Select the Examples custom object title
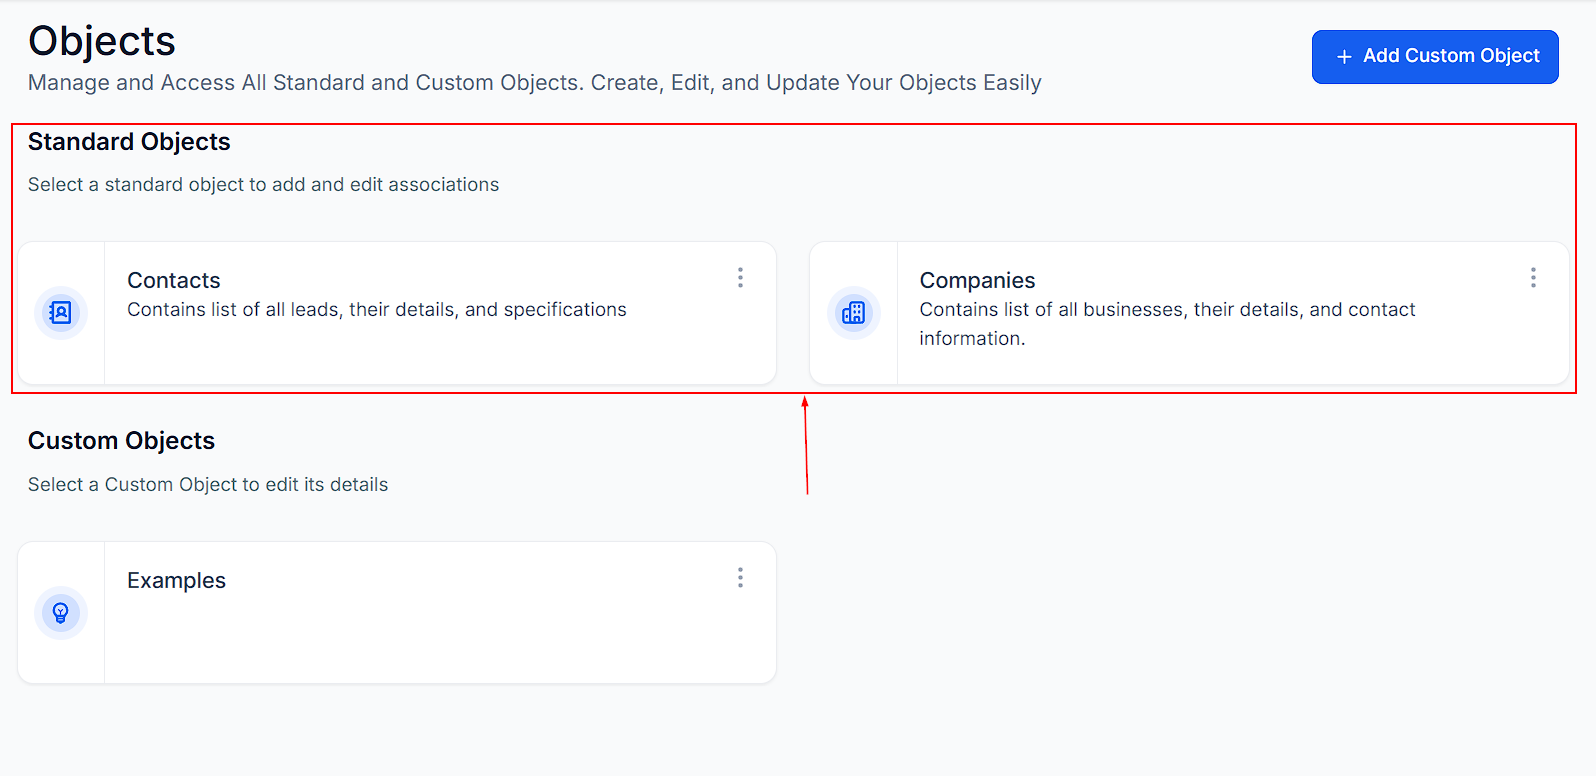This screenshot has width=1596, height=776. click(x=176, y=581)
